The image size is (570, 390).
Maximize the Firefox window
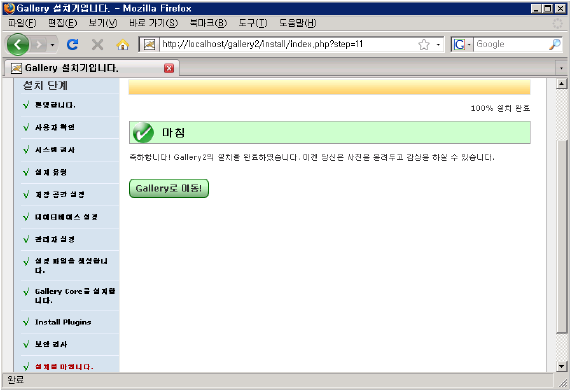(547, 8)
